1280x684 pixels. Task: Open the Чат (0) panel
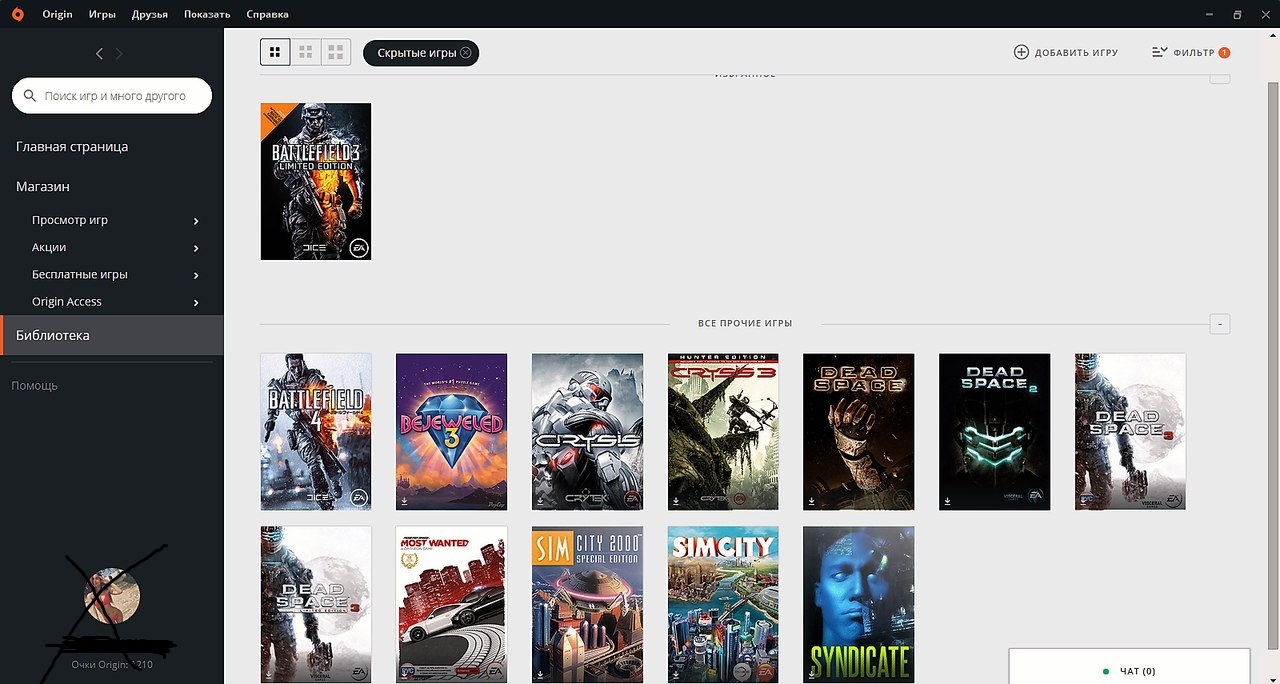tap(1129, 667)
